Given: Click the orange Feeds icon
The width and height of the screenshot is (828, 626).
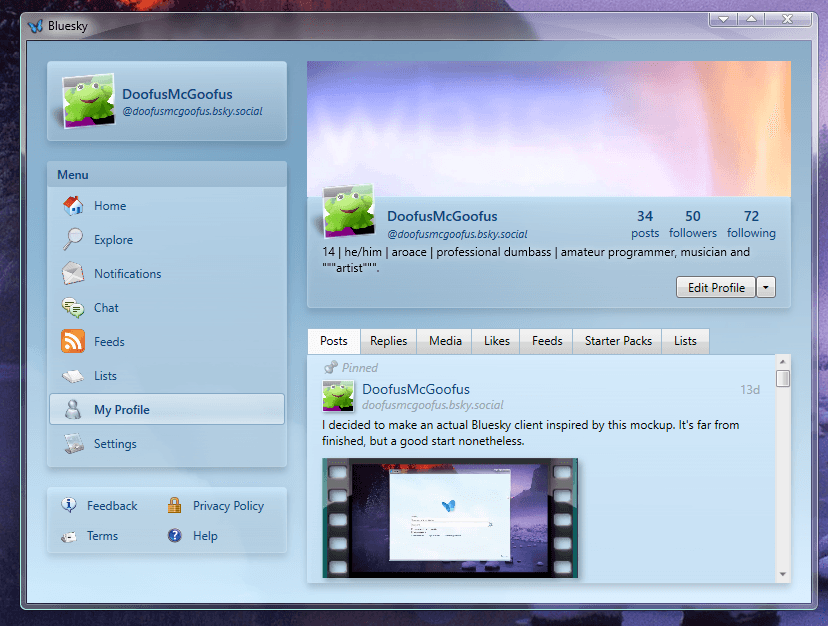Looking at the screenshot, I should click(74, 341).
